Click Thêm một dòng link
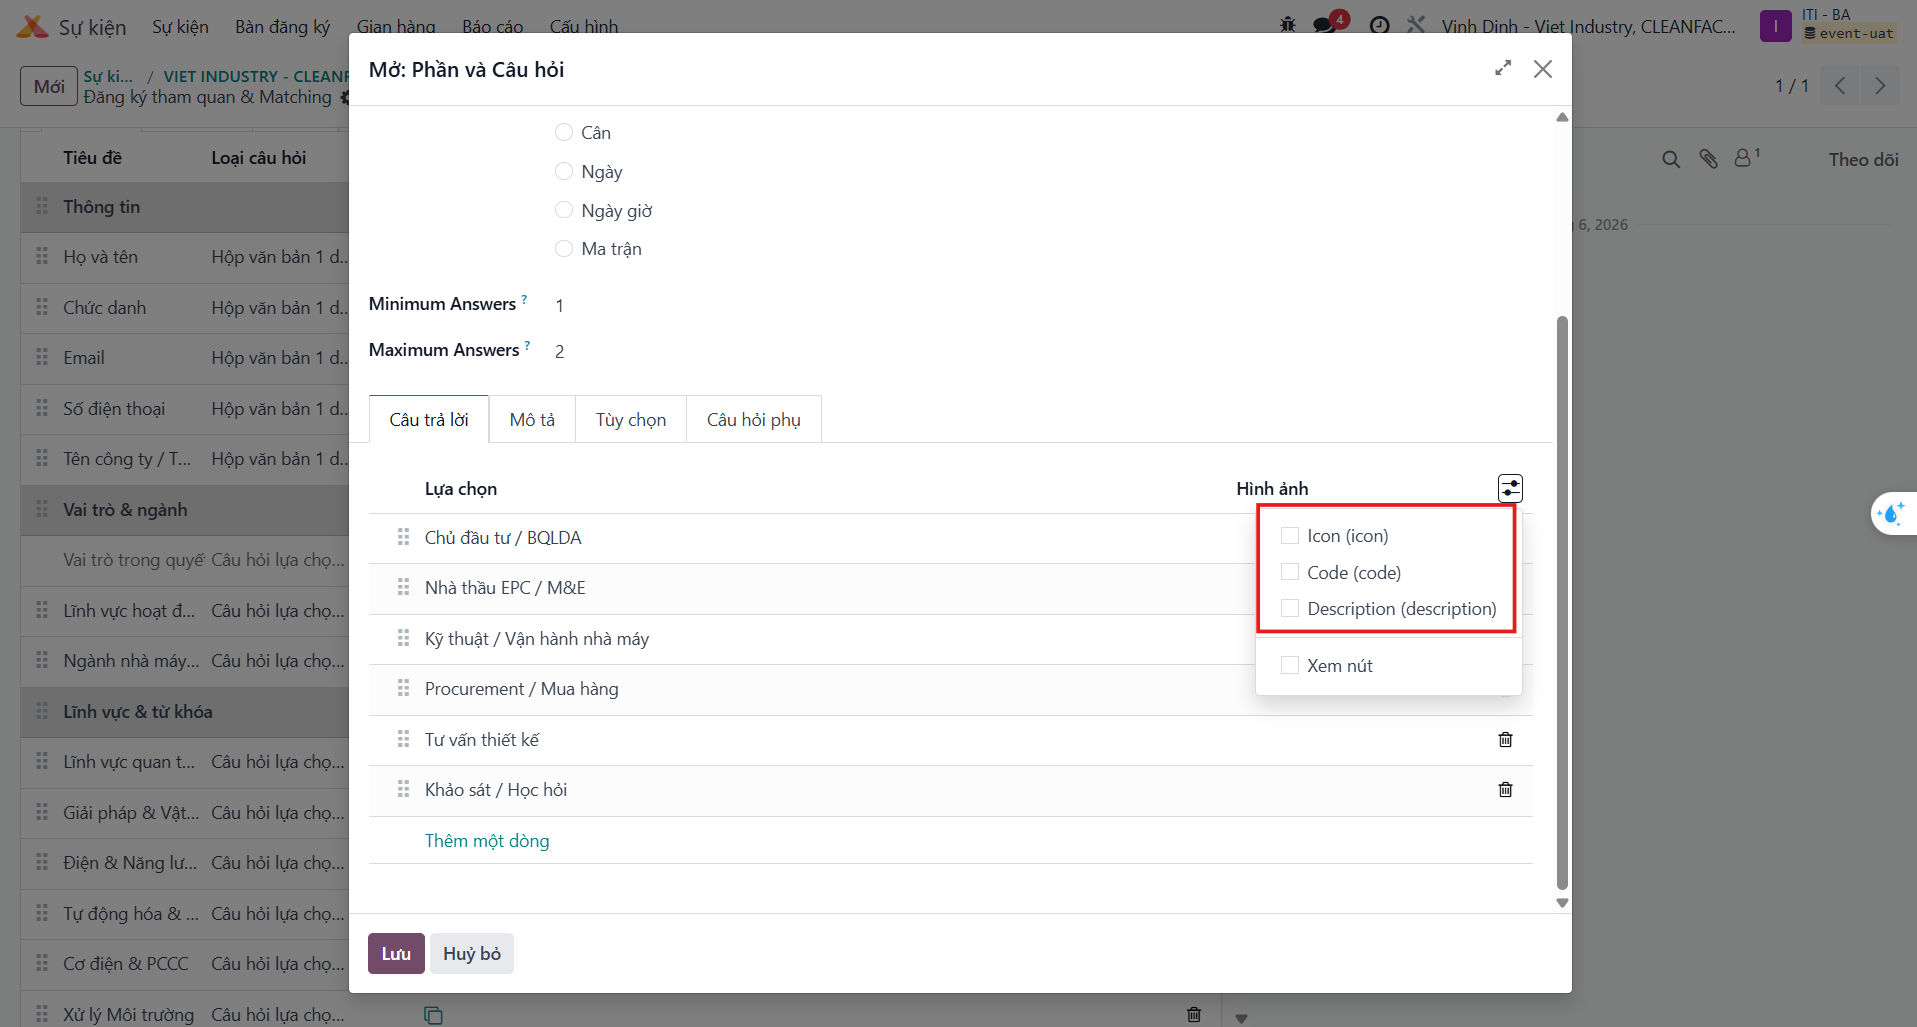This screenshot has height=1027, width=1917. [487, 840]
